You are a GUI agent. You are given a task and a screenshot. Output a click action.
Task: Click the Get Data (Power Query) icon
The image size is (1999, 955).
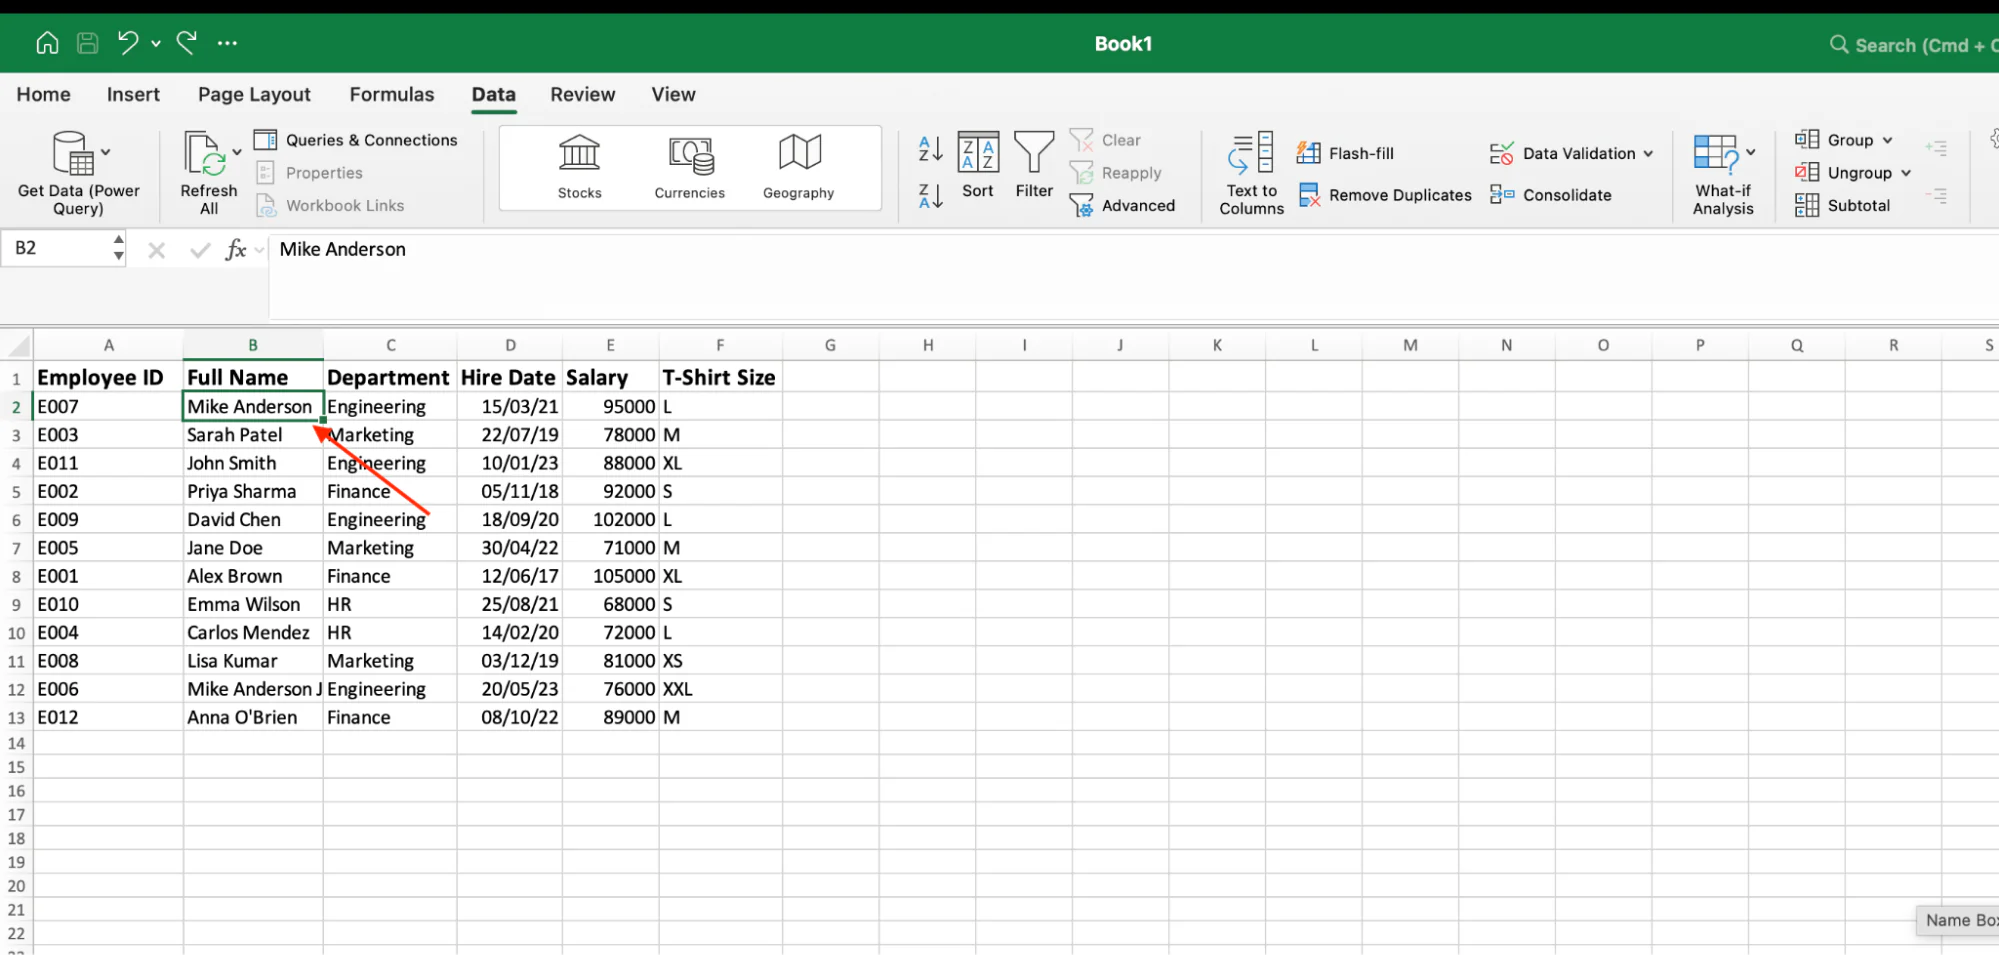click(x=73, y=153)
